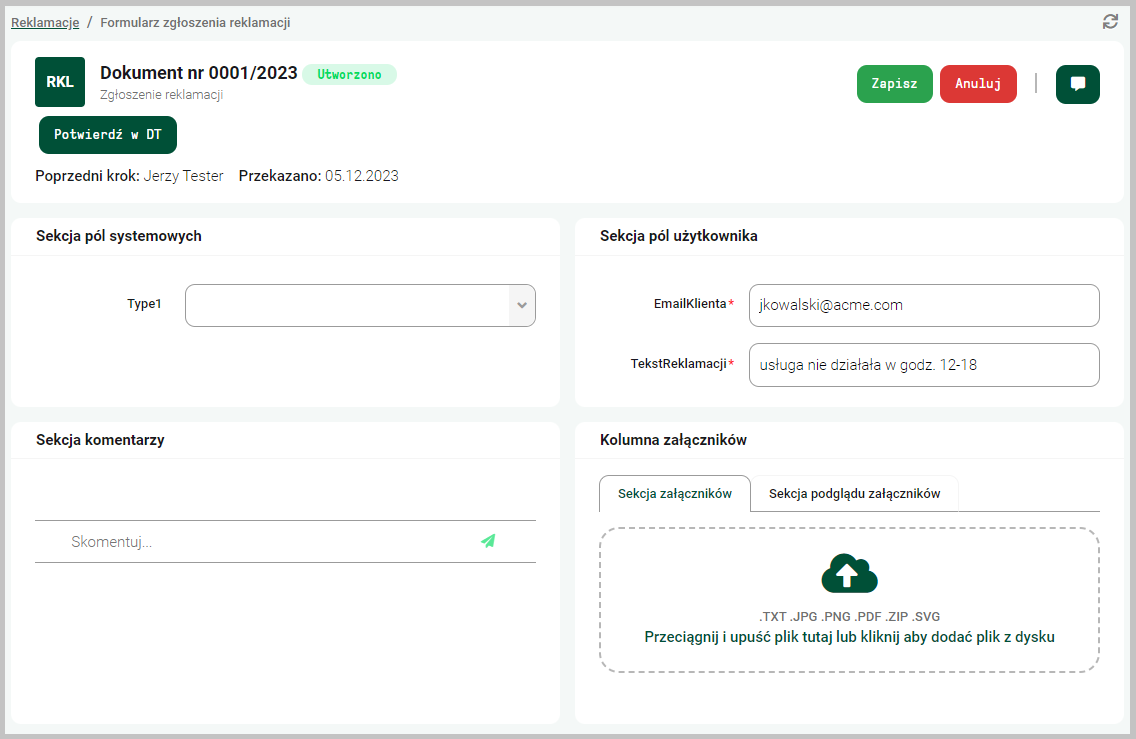This screenshot has height=739, width=1136.
Task: Focus the EmailKlienta input field
Action: click(x=923, y=305)
